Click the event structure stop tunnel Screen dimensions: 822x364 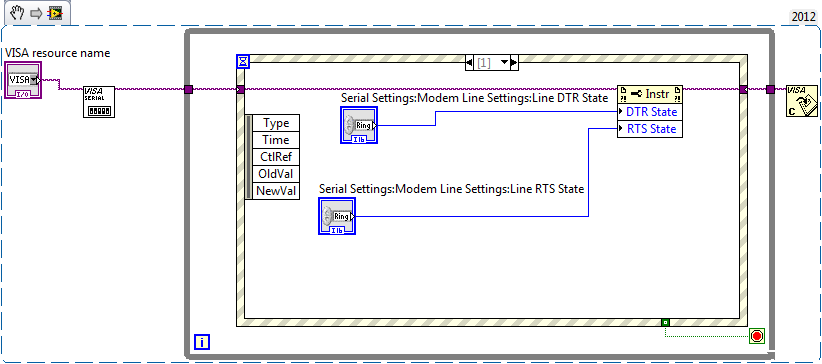tap(665, 322)
